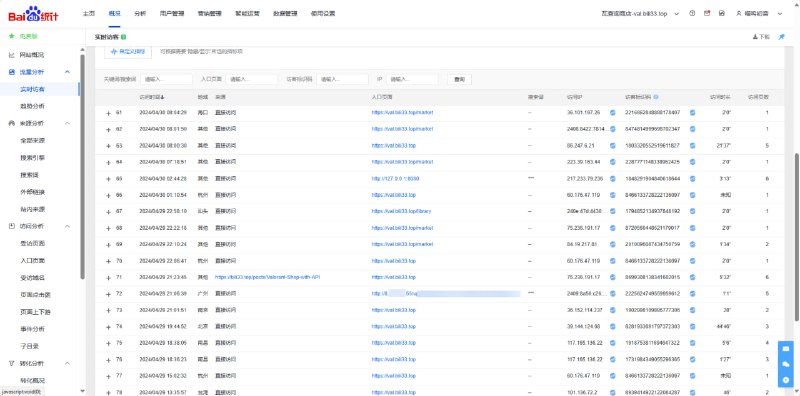Select 入口页面 in the sidebar
This screenshot has height=396, width=800.
pos(32,260)
